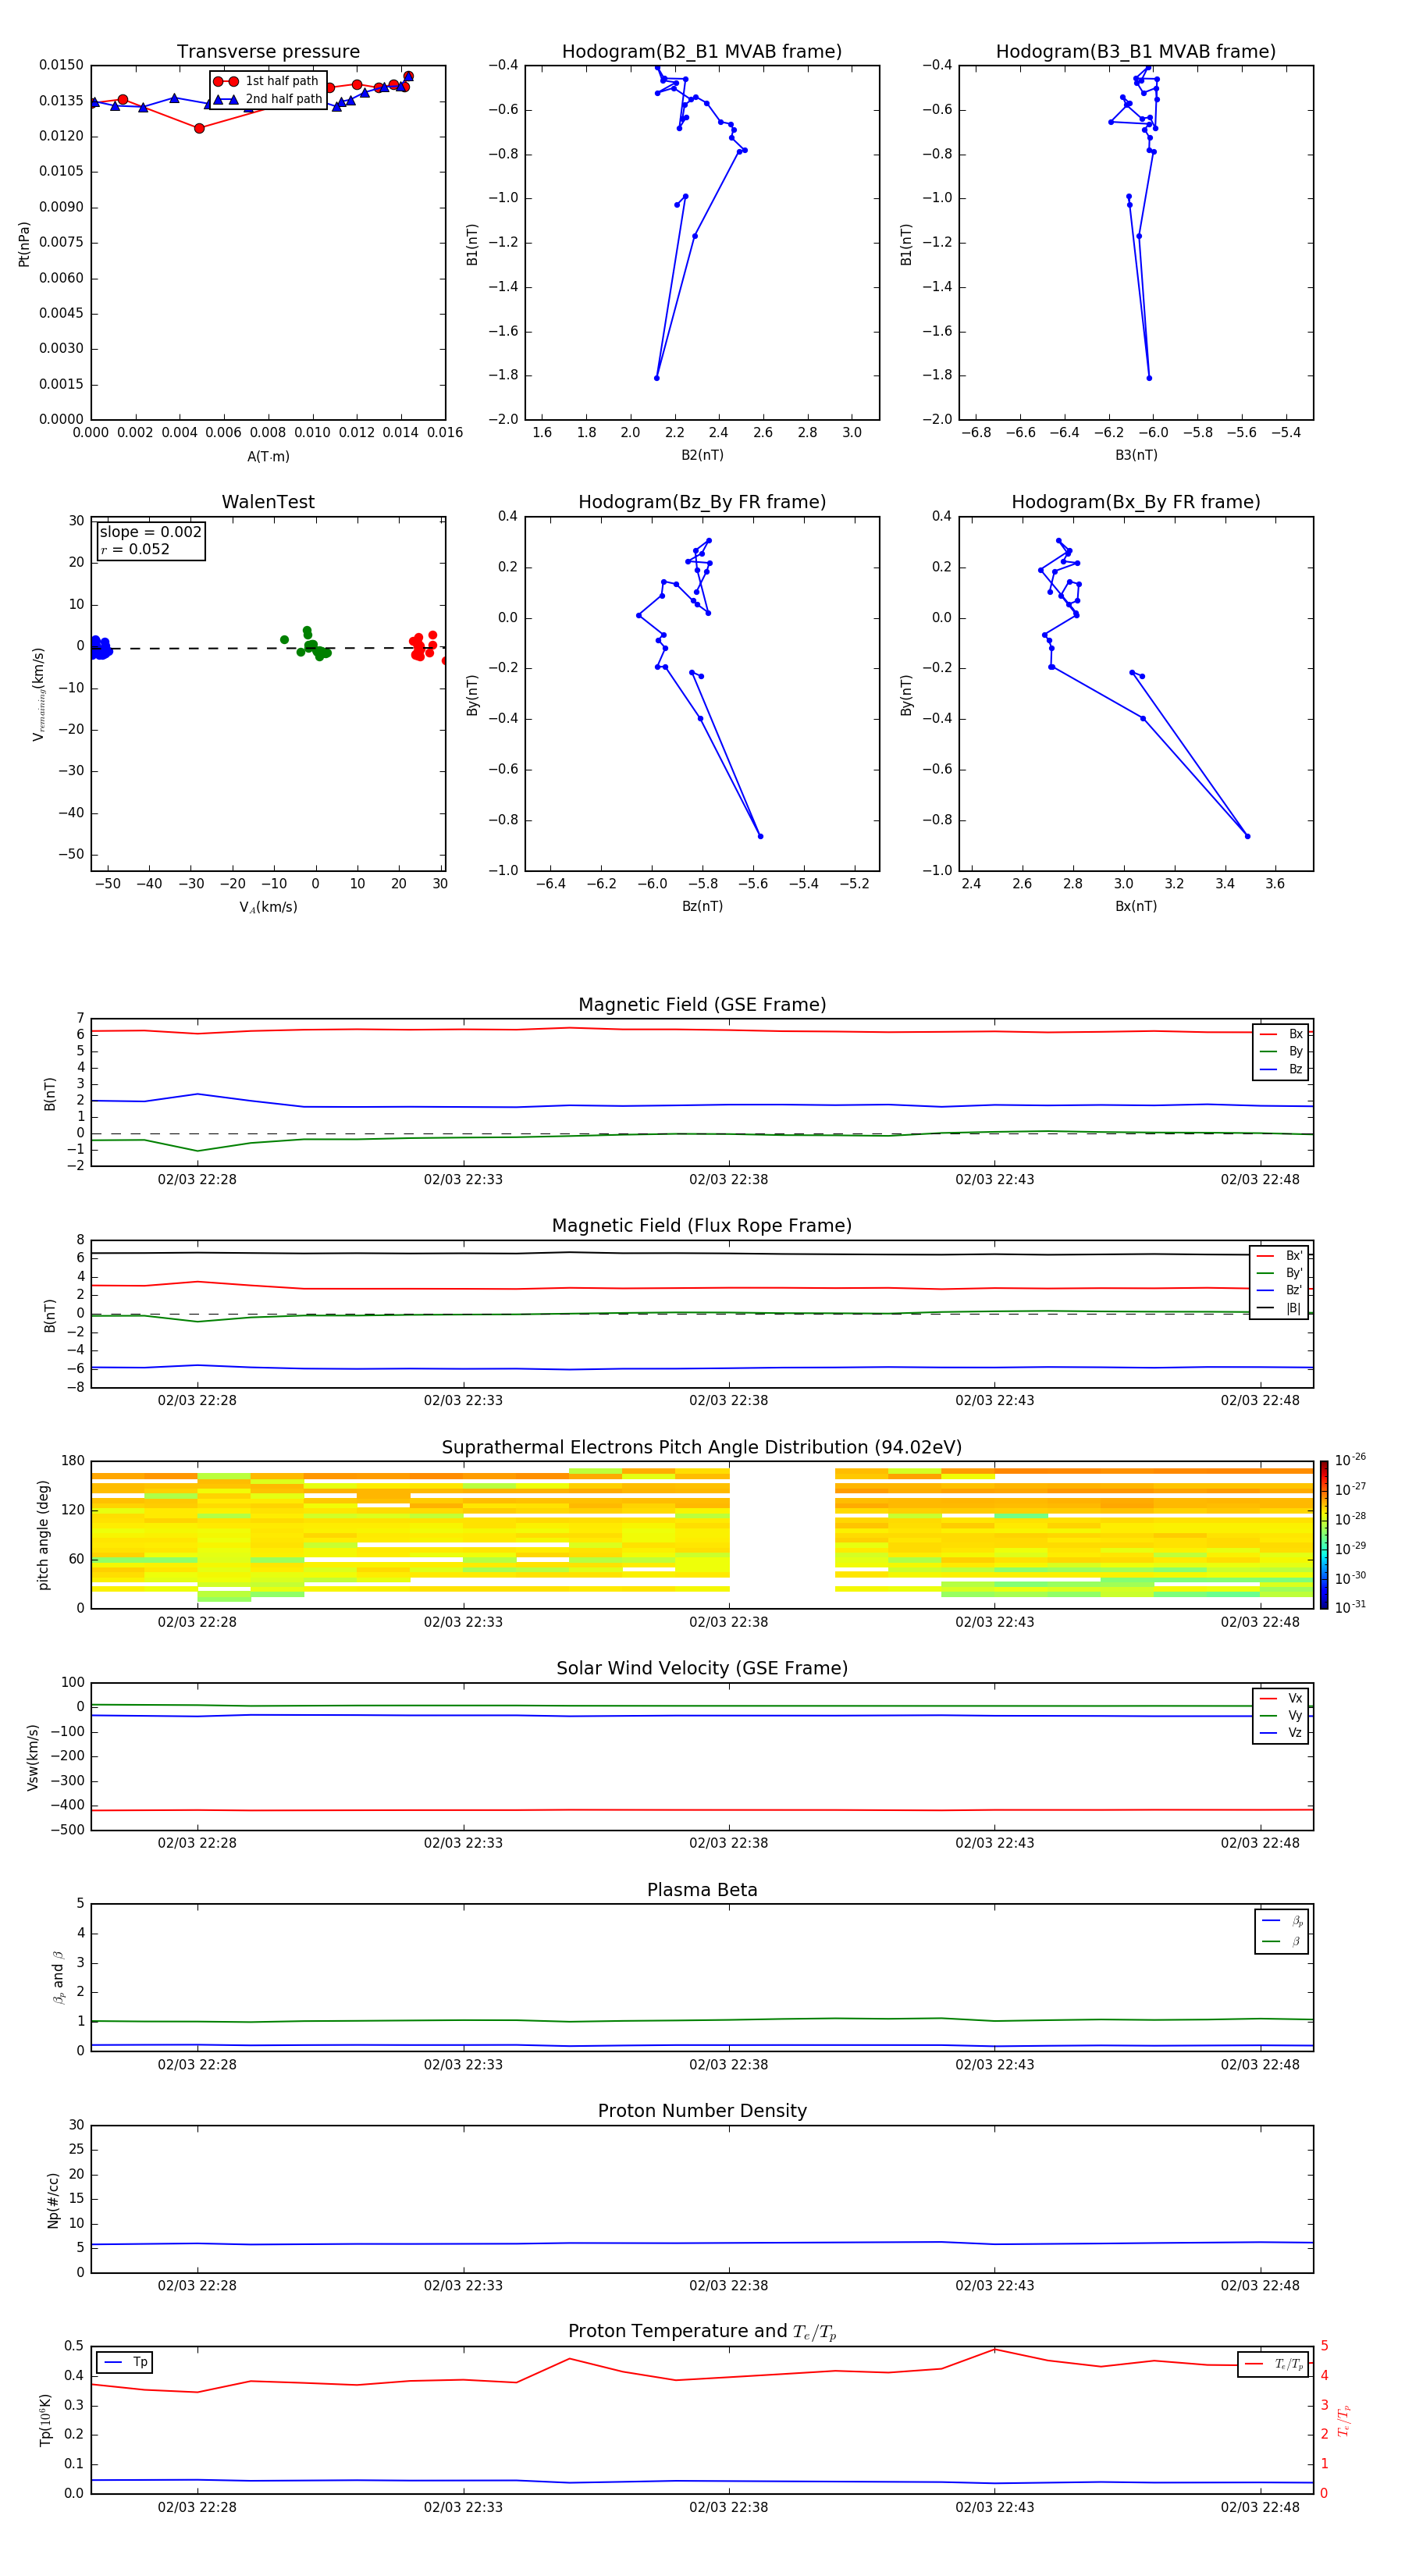Click the 'Plasma Beta' panel title
The image size is (1405, 2576).
pyautogui.click(x=702, y=1890)
